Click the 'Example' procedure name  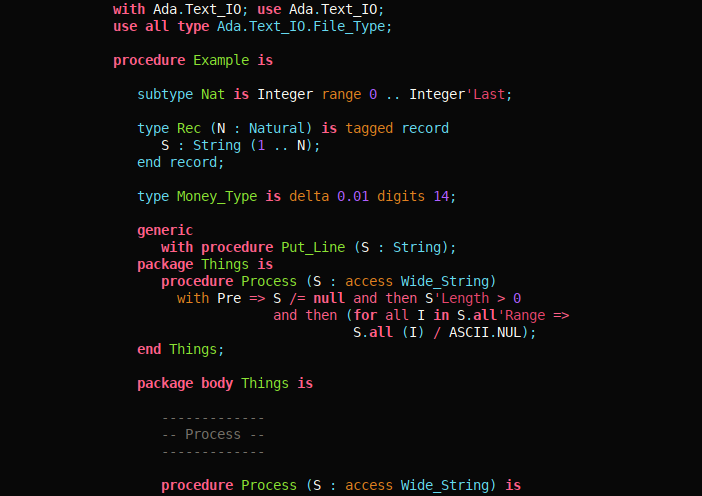(x=221, y=60)
